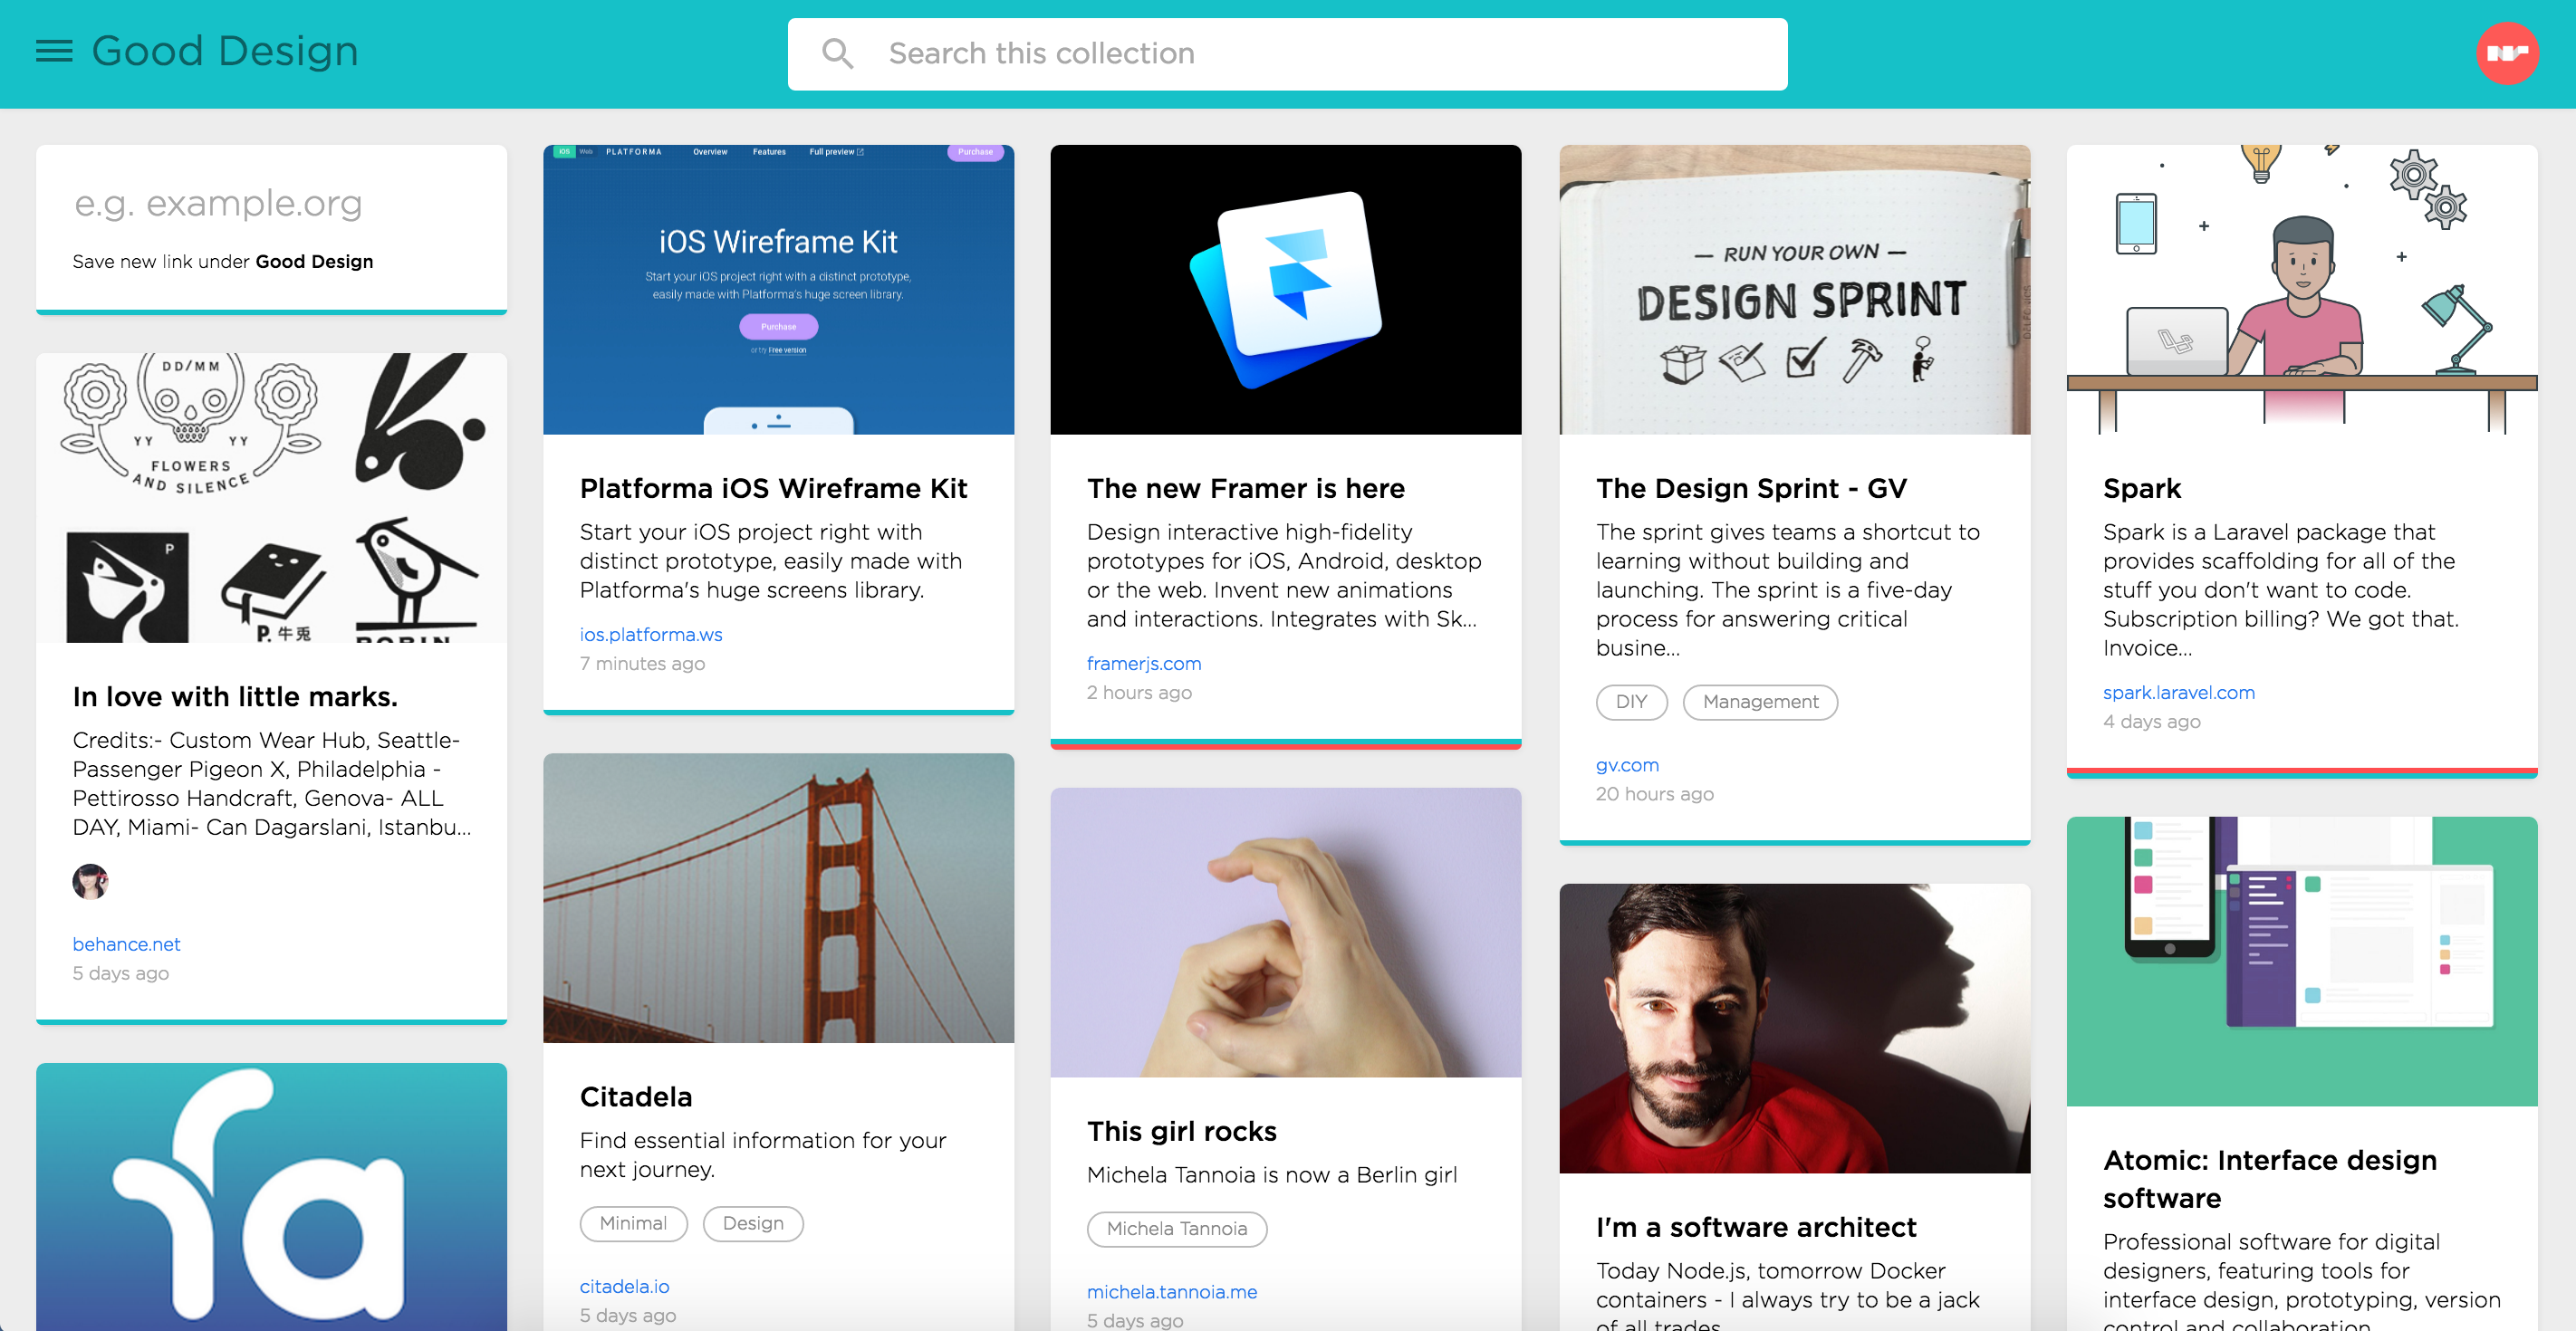The image size is (2576, 1331).
Task: Open the gv.com link
Action: [x=1626, y=765]
